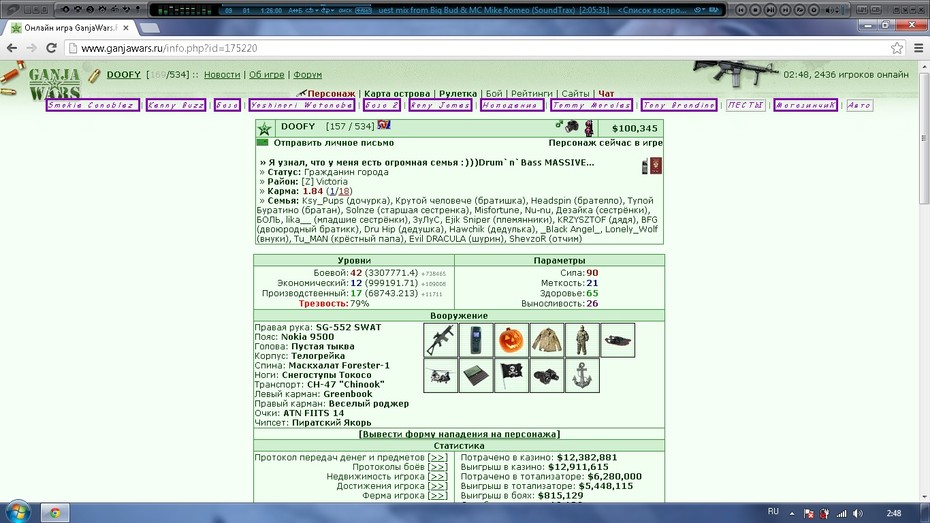The height and width of the screenshot is (523, 930).
Task: Click the taskbar clock showing 2:48
Action: (894, 514)
